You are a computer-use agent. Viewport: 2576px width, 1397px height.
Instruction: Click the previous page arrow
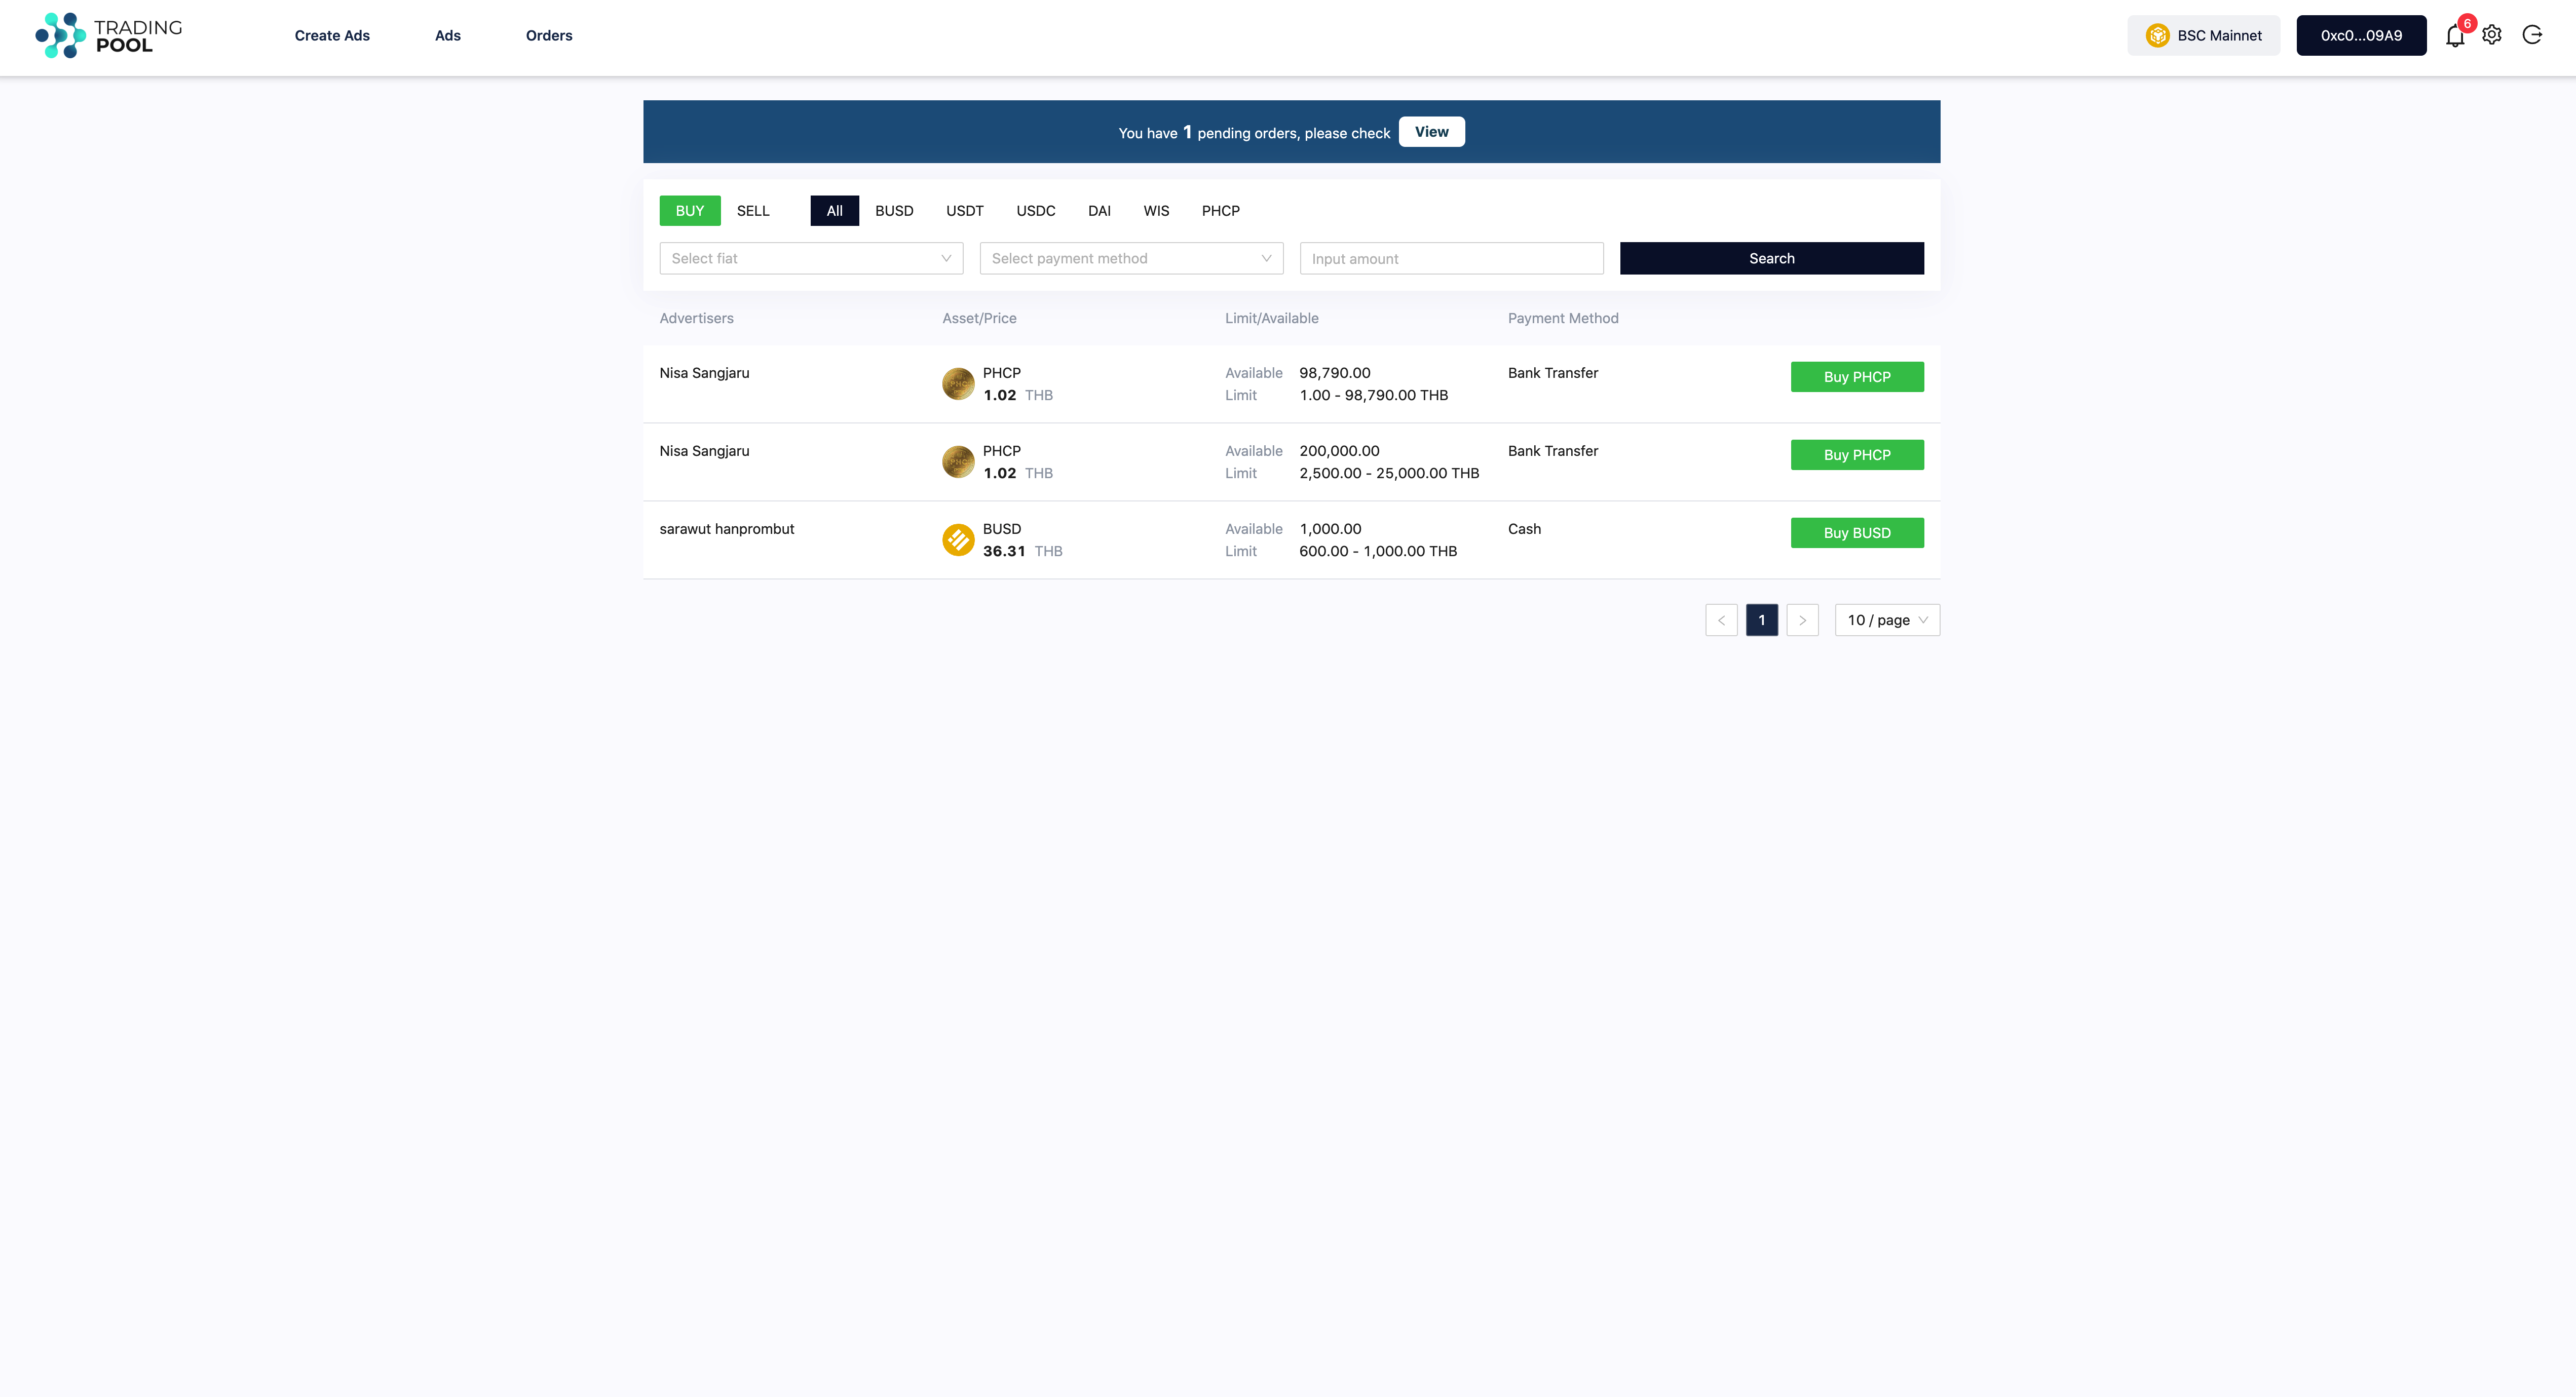click(x=1721, y=620)
